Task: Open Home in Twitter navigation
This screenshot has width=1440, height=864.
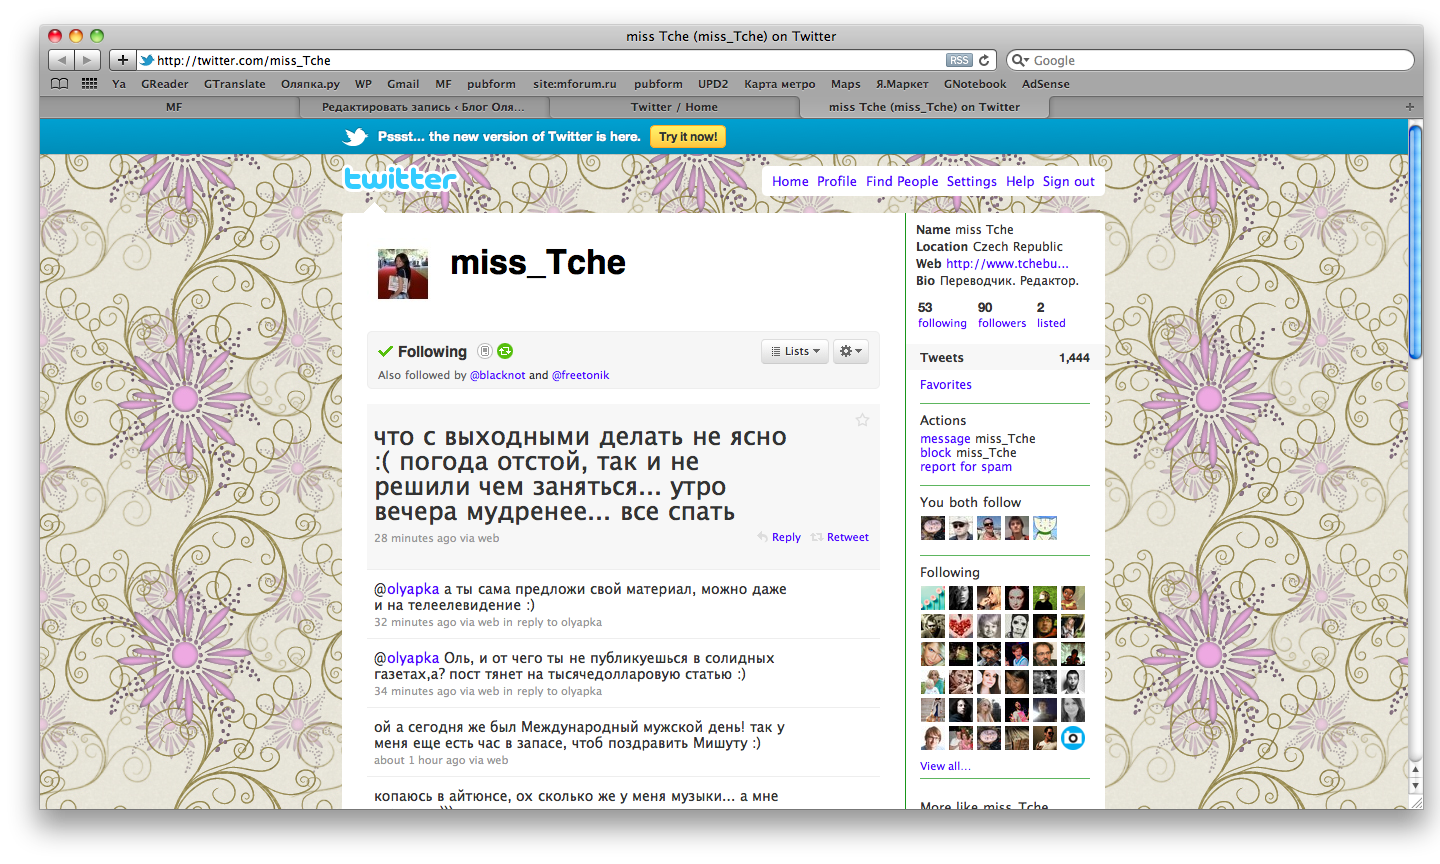Action: (790, 181)
